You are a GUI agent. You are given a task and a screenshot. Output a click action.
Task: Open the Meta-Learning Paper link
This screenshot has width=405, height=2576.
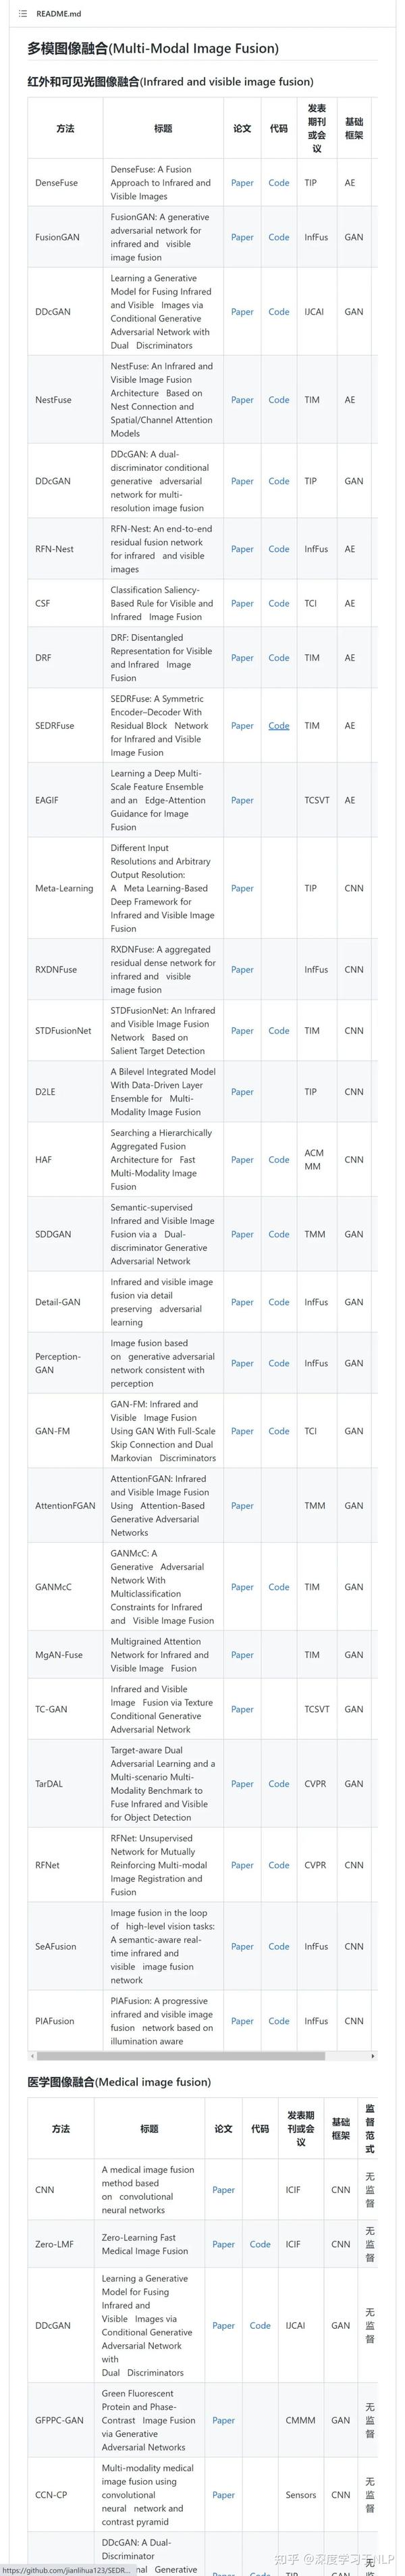pyautogui.click(x=242, y=888)
